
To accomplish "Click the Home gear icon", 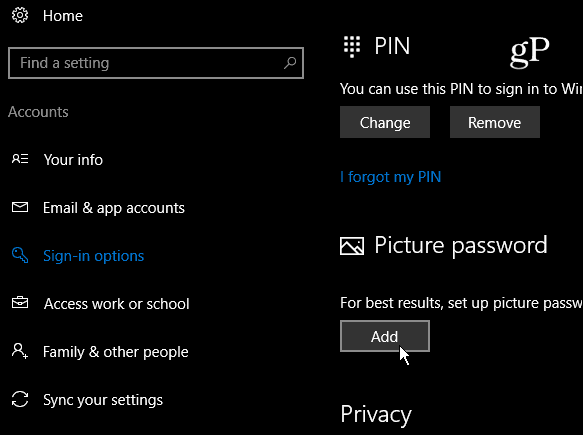I will coord(20,15).
